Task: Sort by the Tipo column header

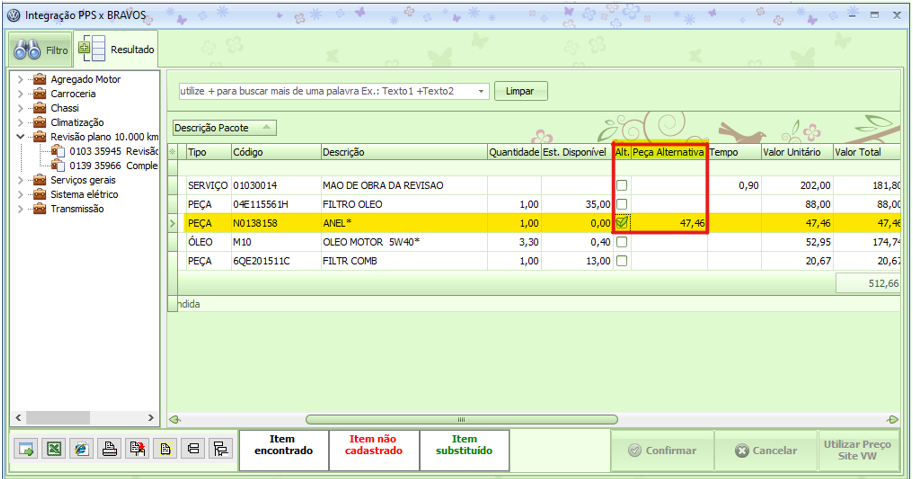Action: point(208,152)
